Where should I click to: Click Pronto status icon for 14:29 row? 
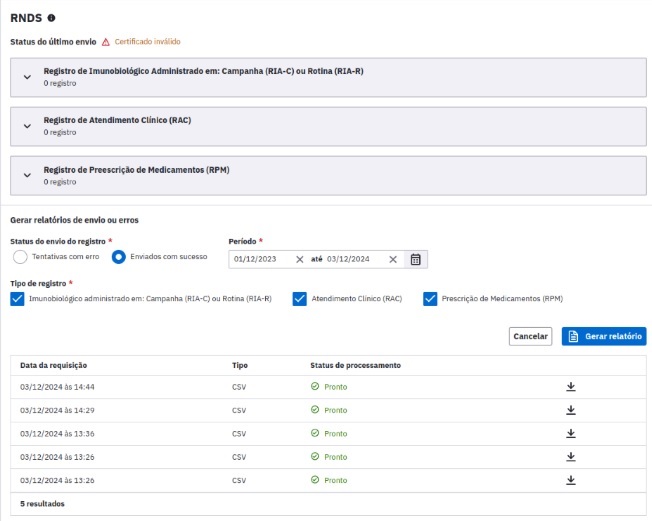[x=315, y=410]
